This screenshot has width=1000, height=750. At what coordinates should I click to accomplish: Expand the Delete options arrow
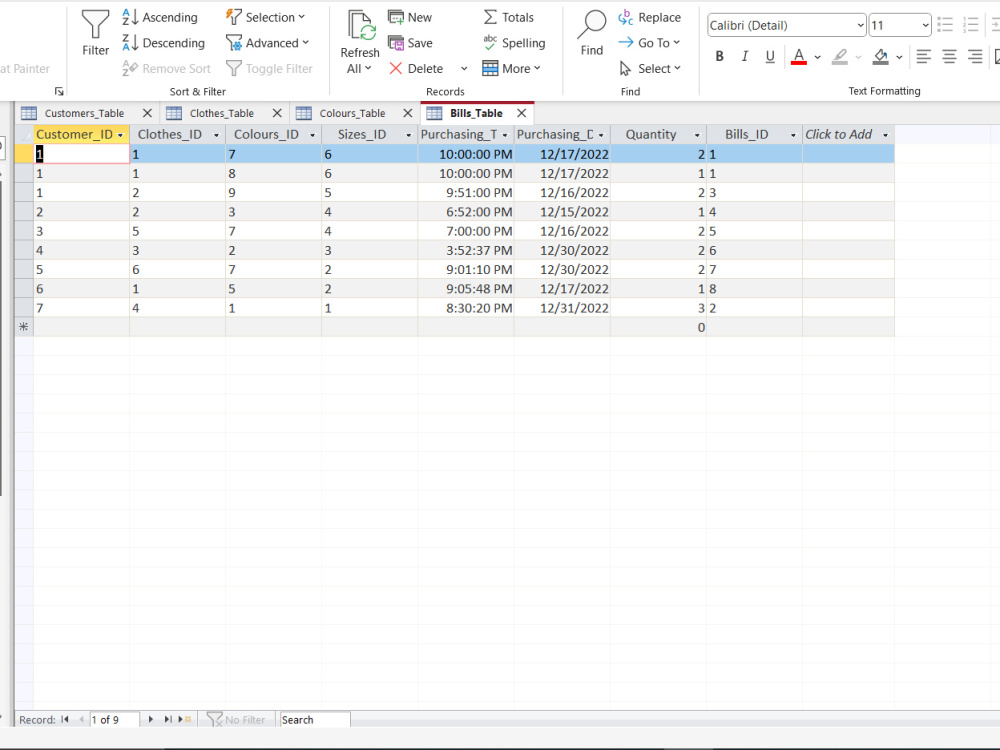(464, 68)
